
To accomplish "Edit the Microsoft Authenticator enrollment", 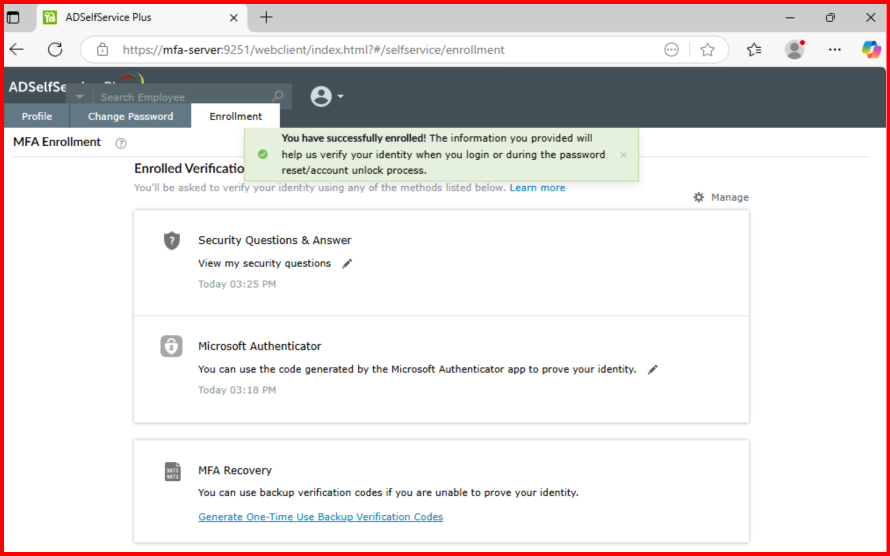I will 653,369.
